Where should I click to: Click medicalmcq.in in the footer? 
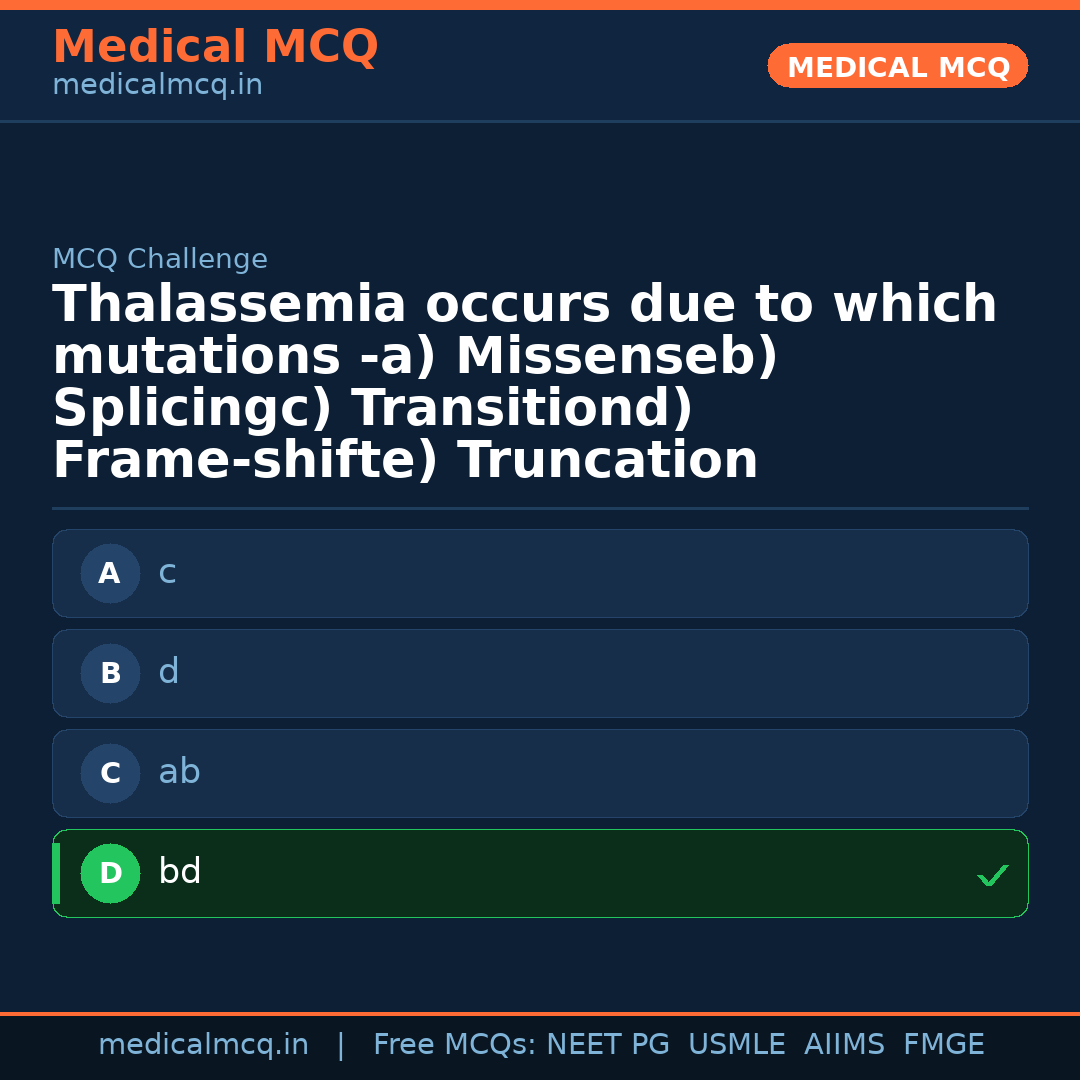[x=204, y=1044]
